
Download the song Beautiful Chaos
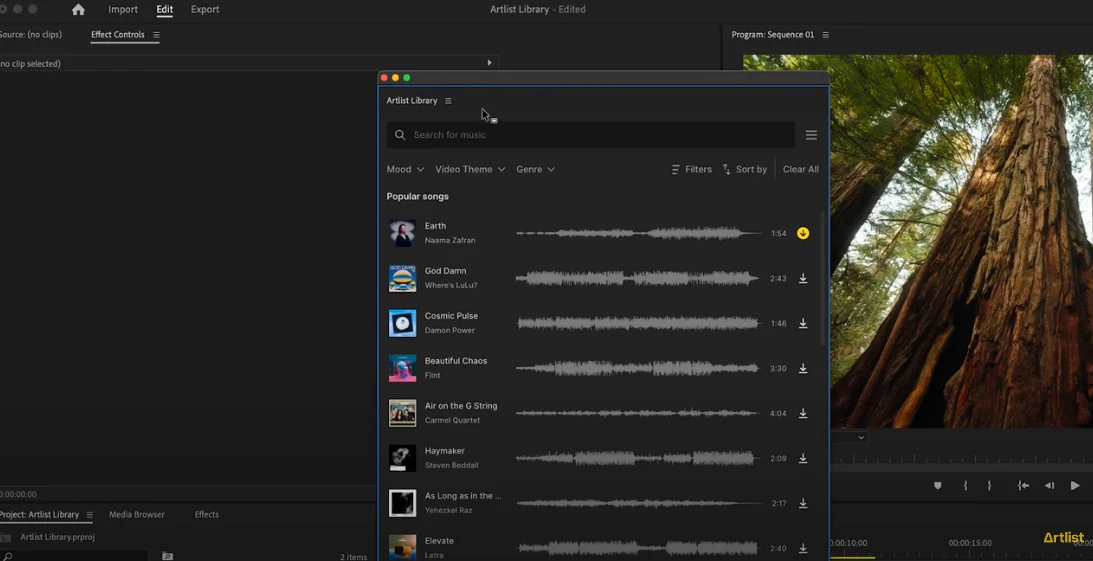pos(803,369)
